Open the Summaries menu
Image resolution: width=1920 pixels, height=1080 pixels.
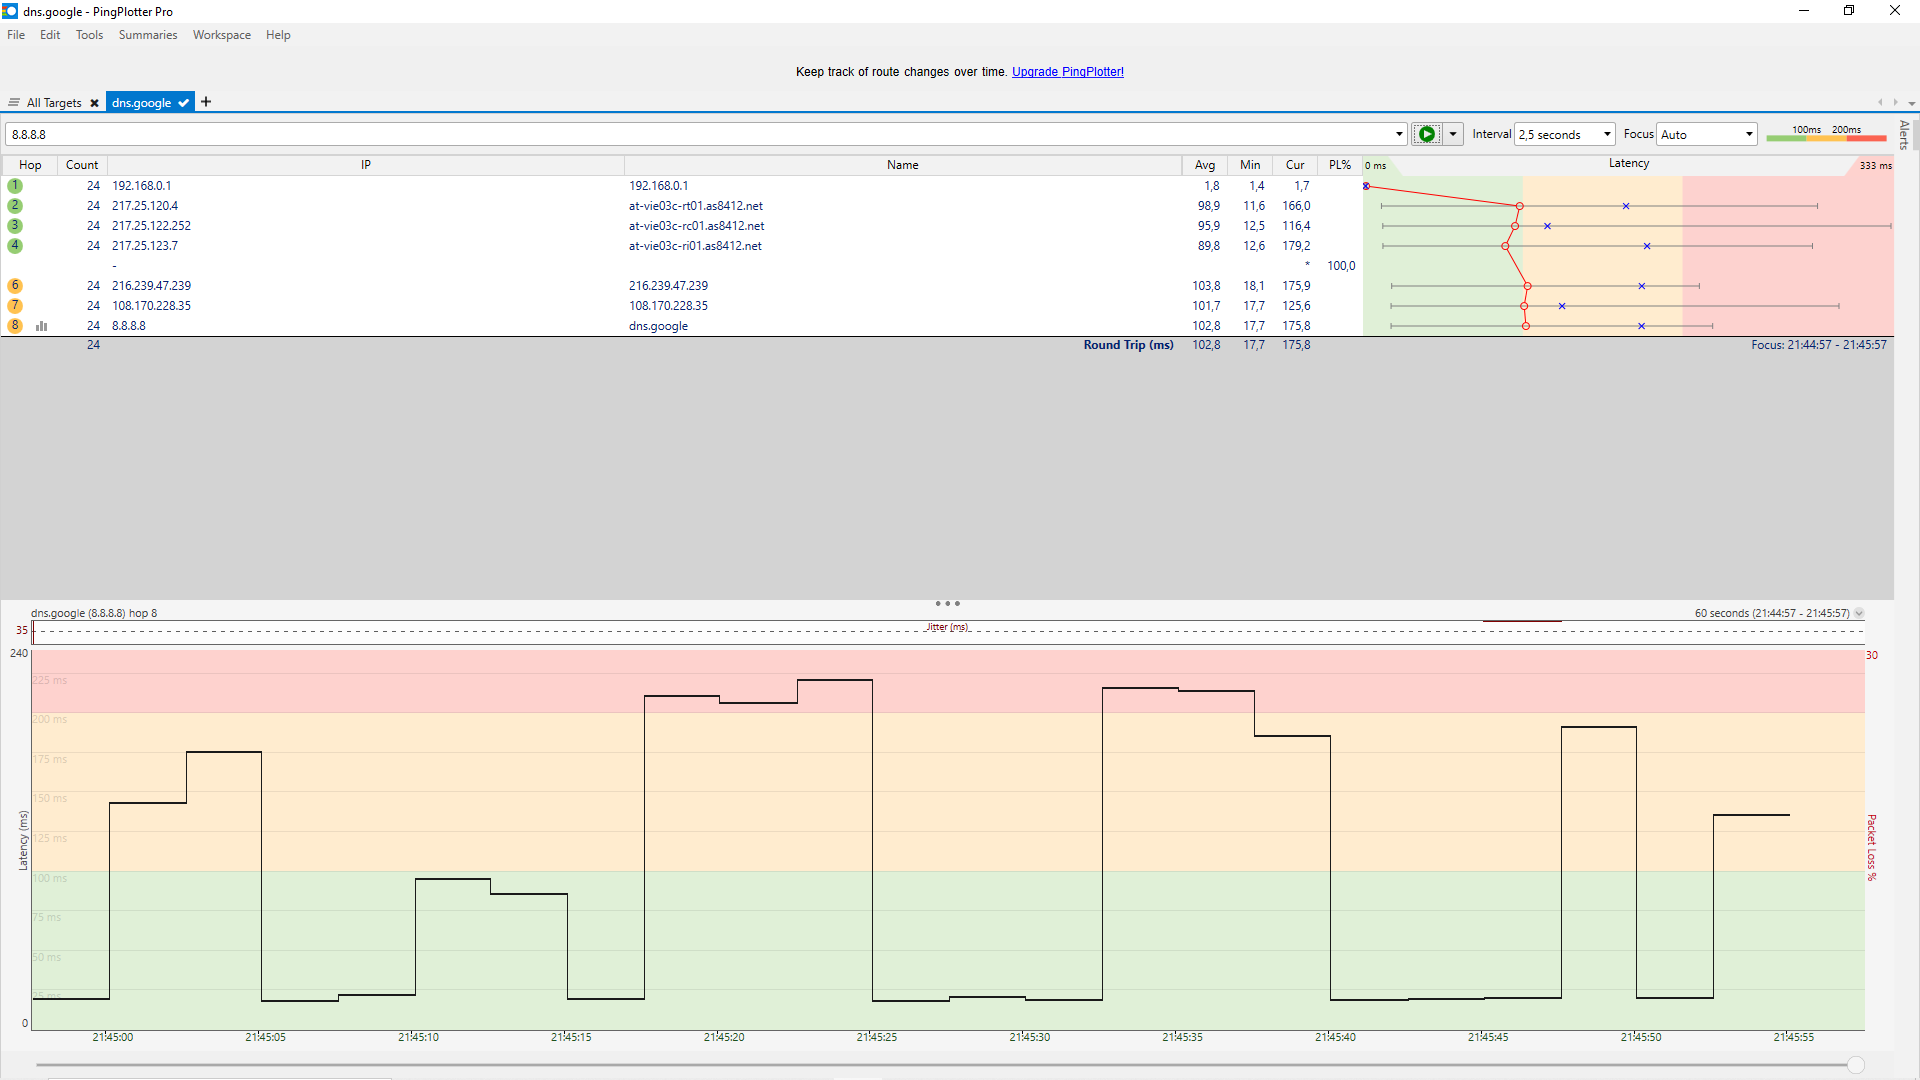pos(147,35)
